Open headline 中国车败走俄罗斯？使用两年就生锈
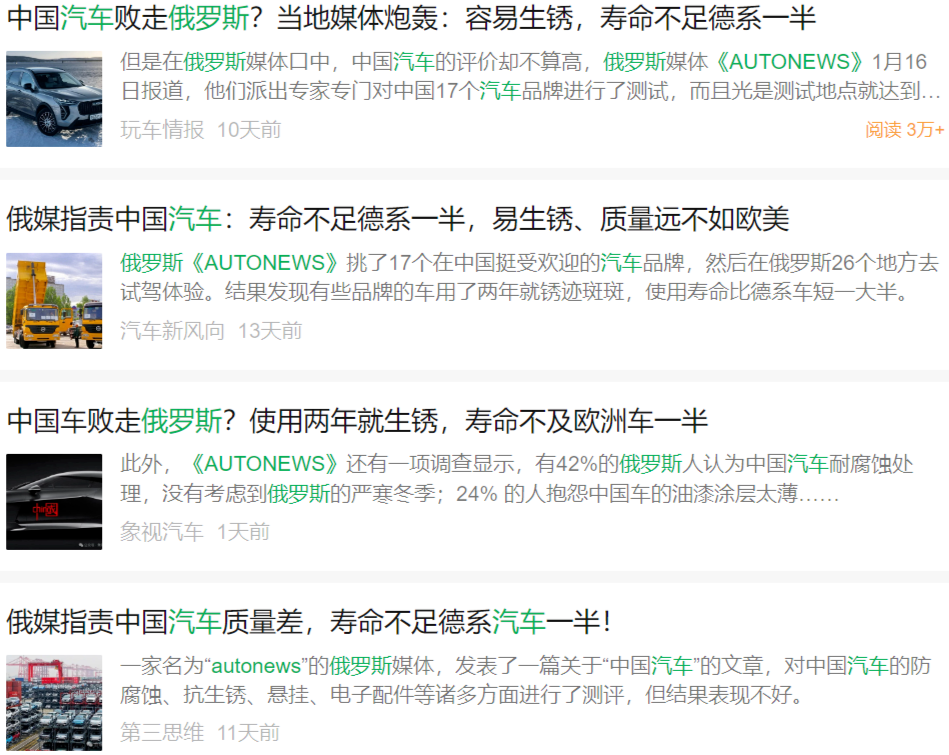Image resolution: width=949 pixels, height=755 pixels. click(357, 420)
